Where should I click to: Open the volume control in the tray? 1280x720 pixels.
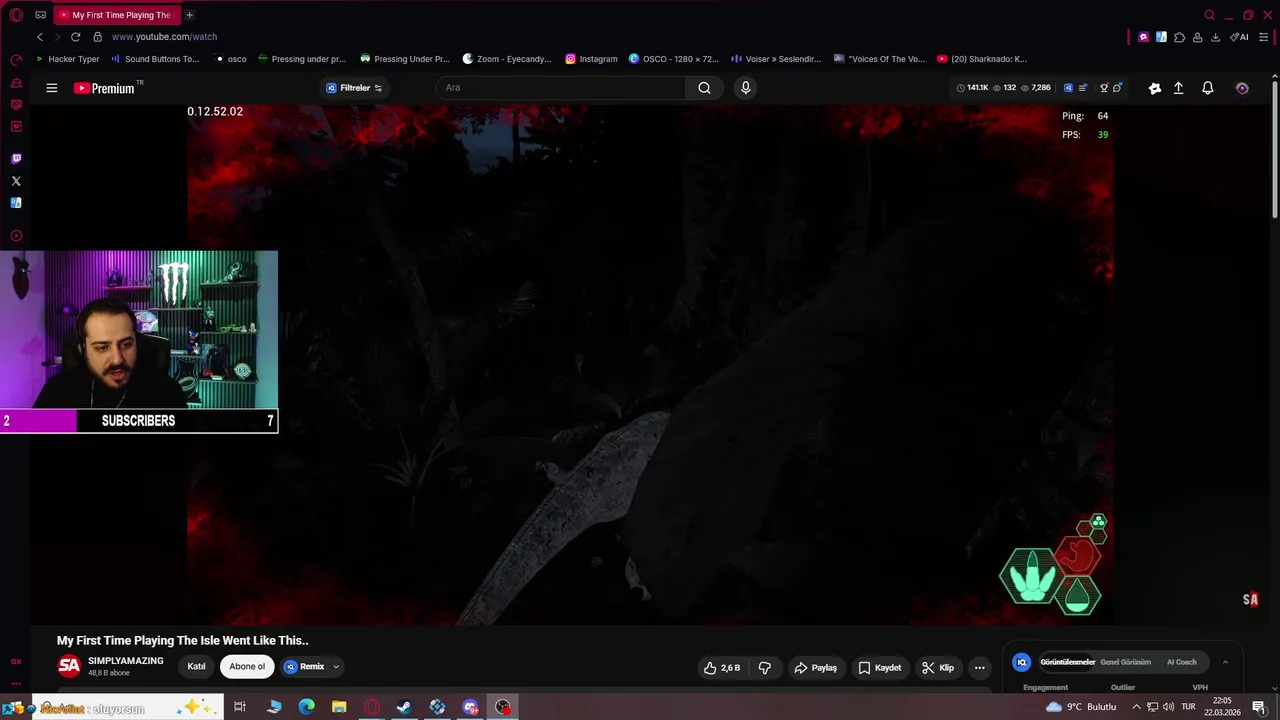1168,707
